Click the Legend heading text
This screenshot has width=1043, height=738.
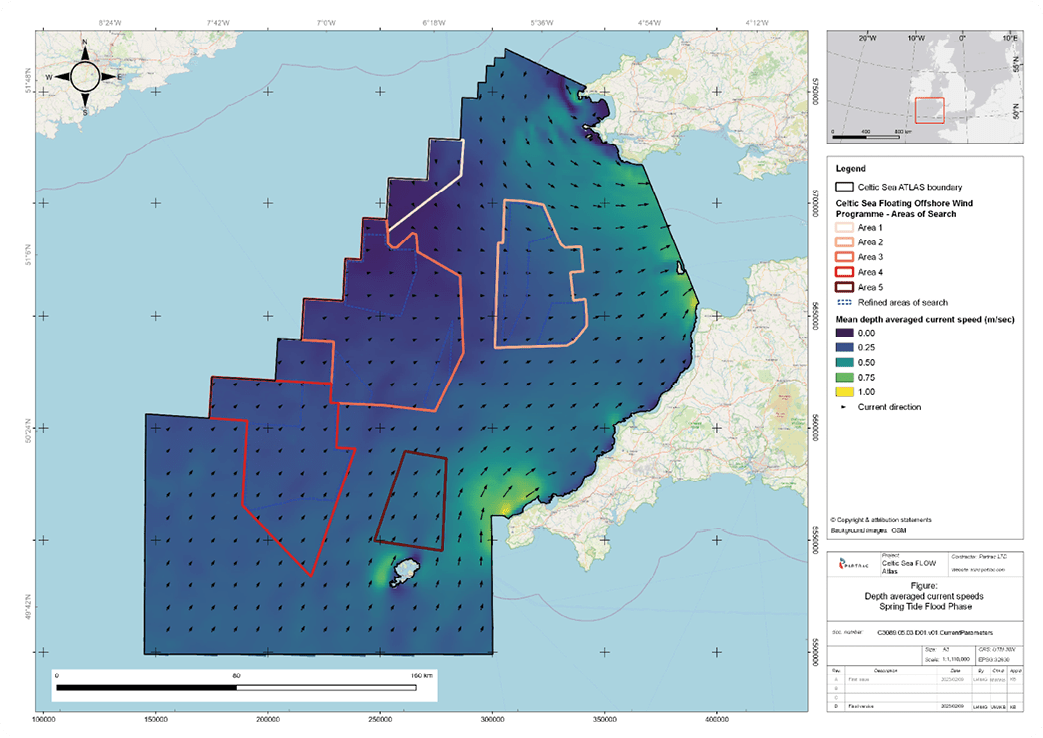850,168
